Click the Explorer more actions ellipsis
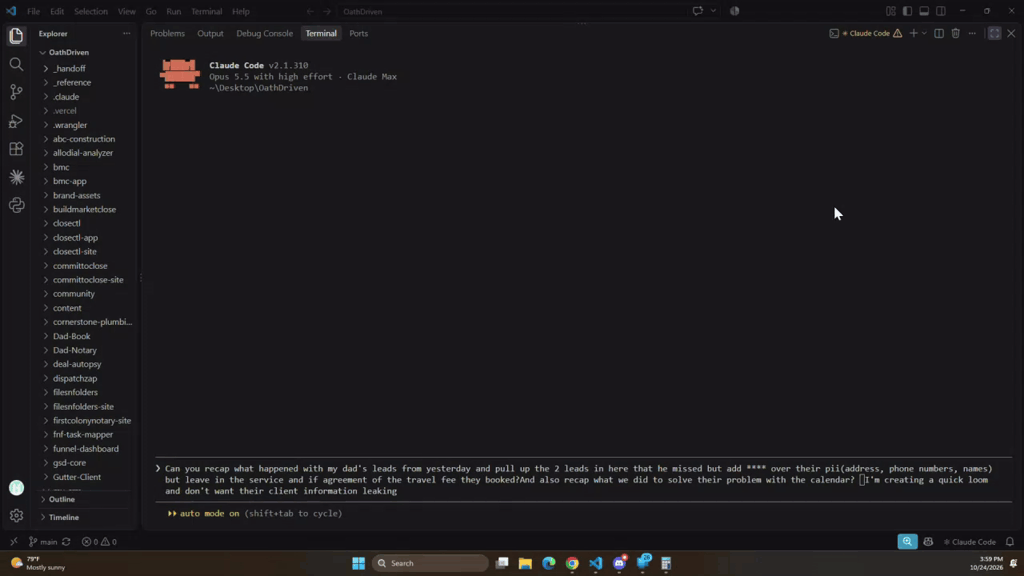 [x=127, y=33]
